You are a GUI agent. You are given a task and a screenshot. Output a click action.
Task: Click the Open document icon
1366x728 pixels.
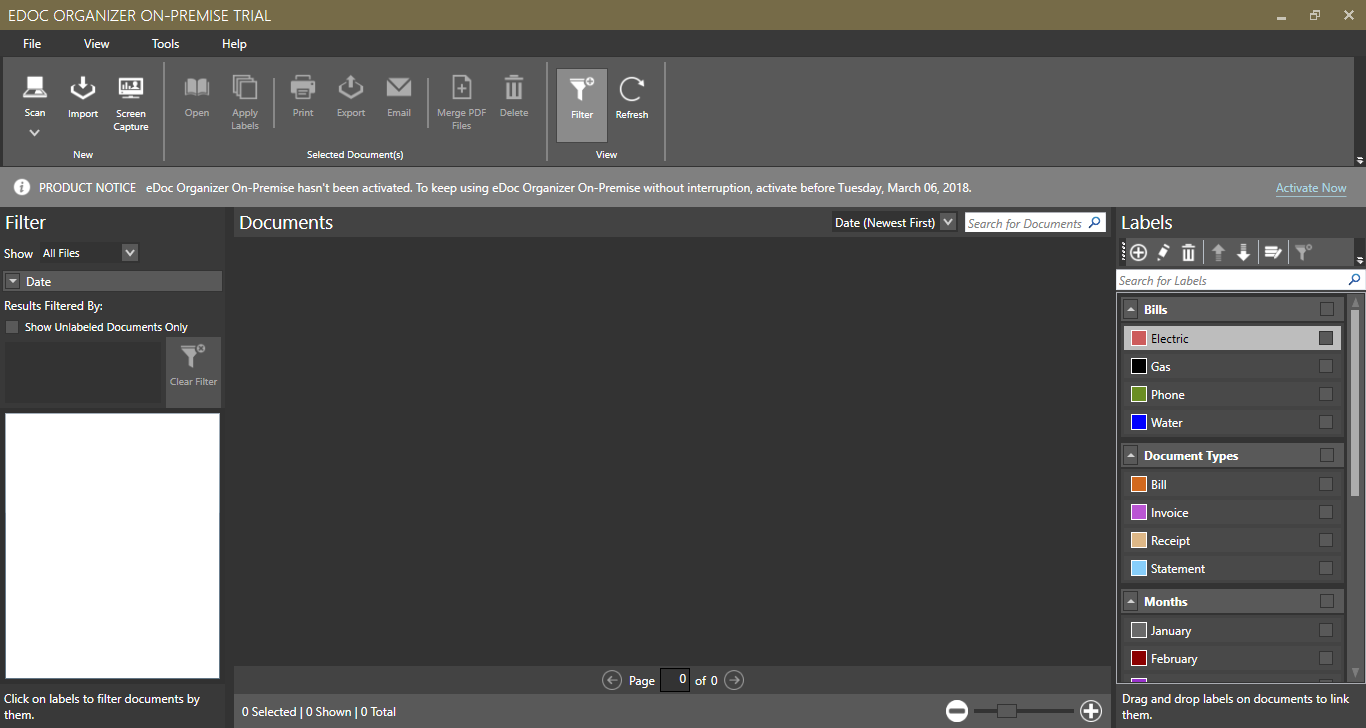[x=197, y=87]
